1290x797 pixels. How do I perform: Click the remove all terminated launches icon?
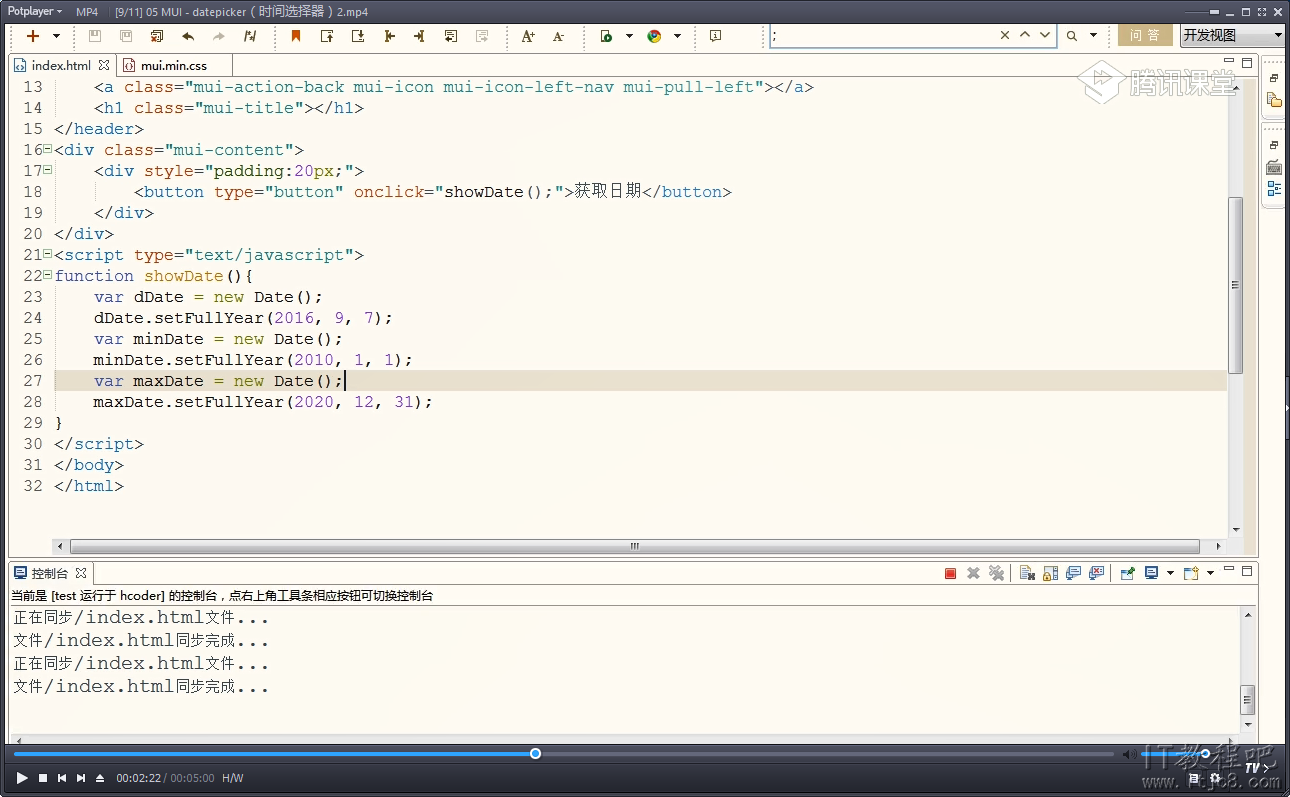996,573
